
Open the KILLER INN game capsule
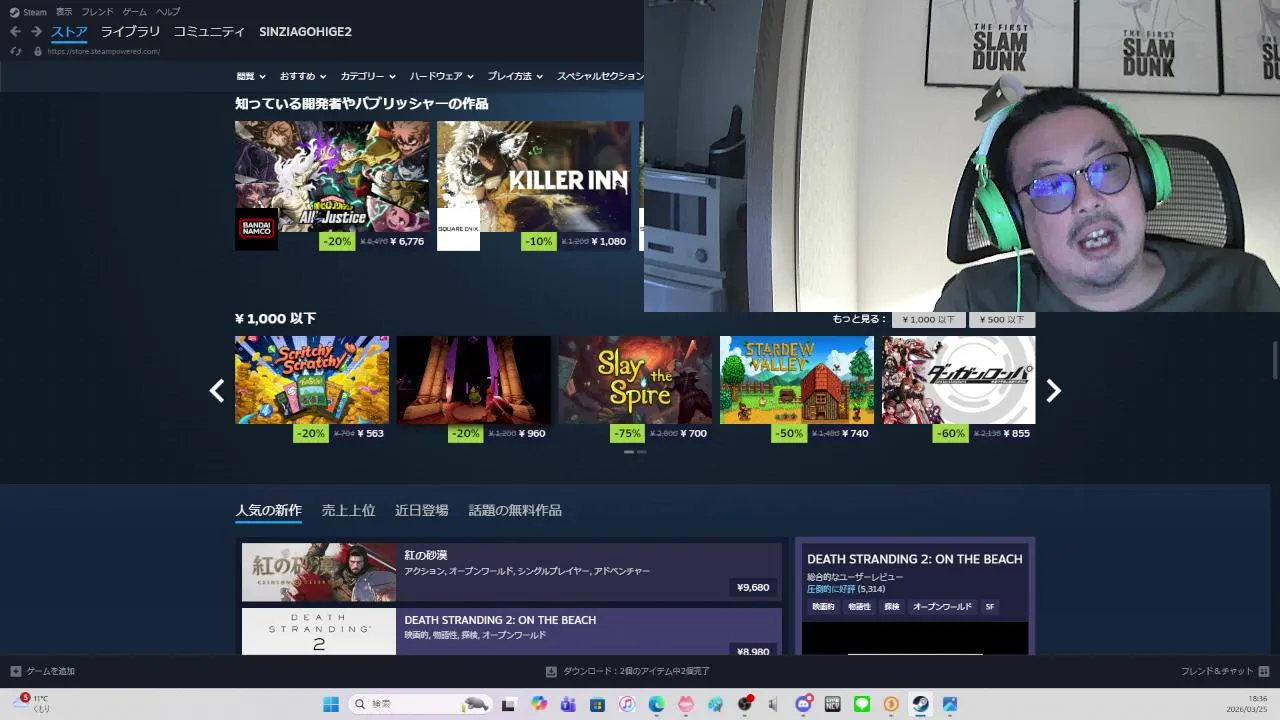tap(534, 176)
